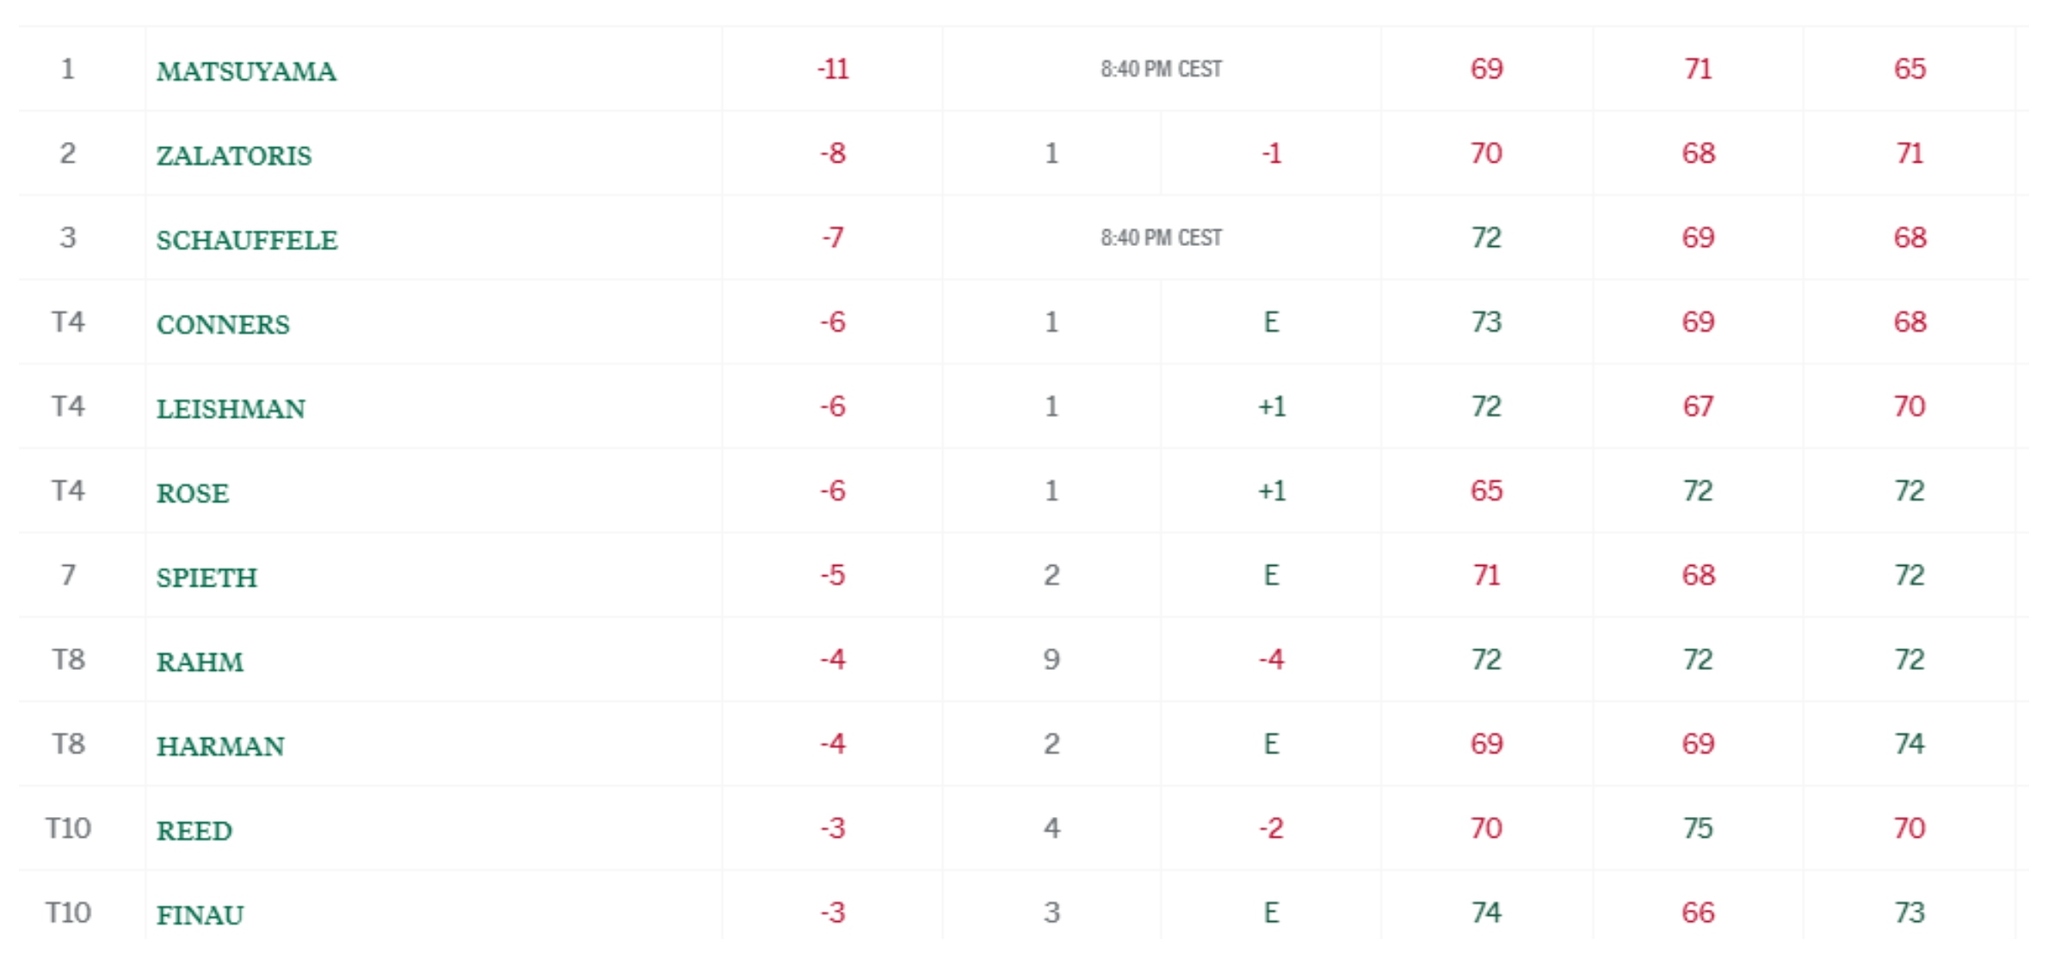The image size is (2048, 958).
Task: Select Matsuyama's total score of -11
Action: (832, 69)
